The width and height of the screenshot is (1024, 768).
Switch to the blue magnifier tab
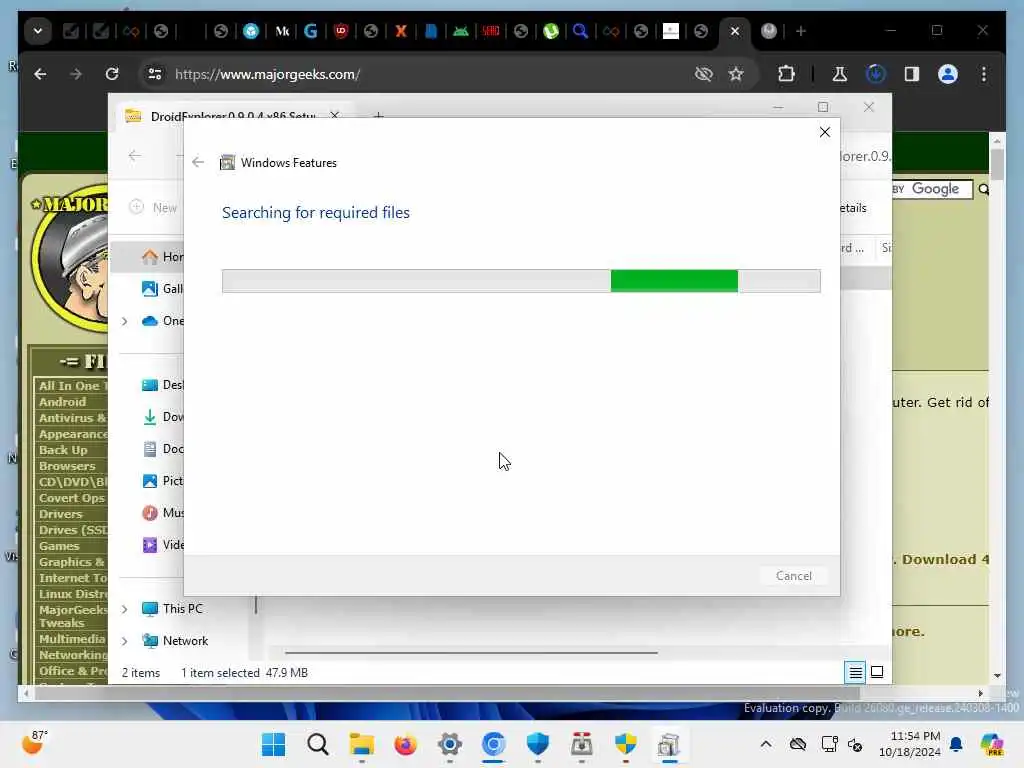click(580, 31)
